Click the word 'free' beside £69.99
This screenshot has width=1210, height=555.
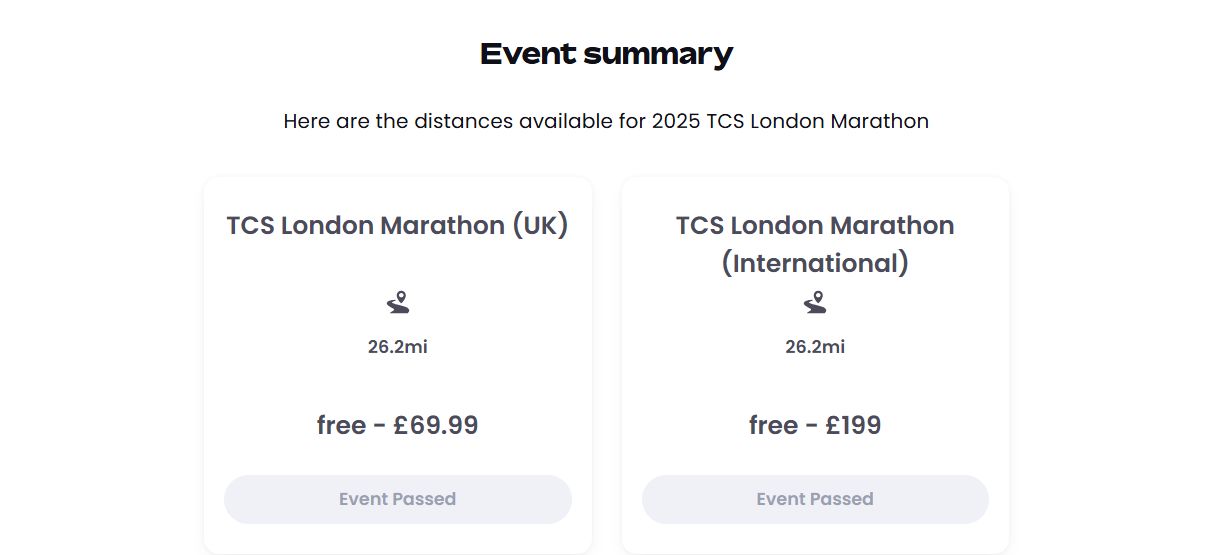click(341, 425)
